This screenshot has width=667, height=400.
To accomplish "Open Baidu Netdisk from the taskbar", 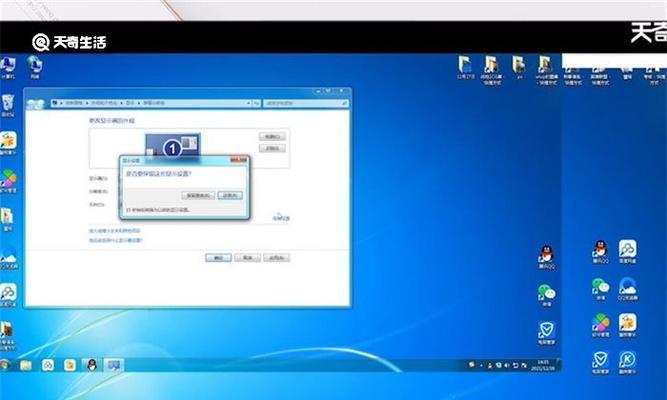I will click(x=48, y=365).
